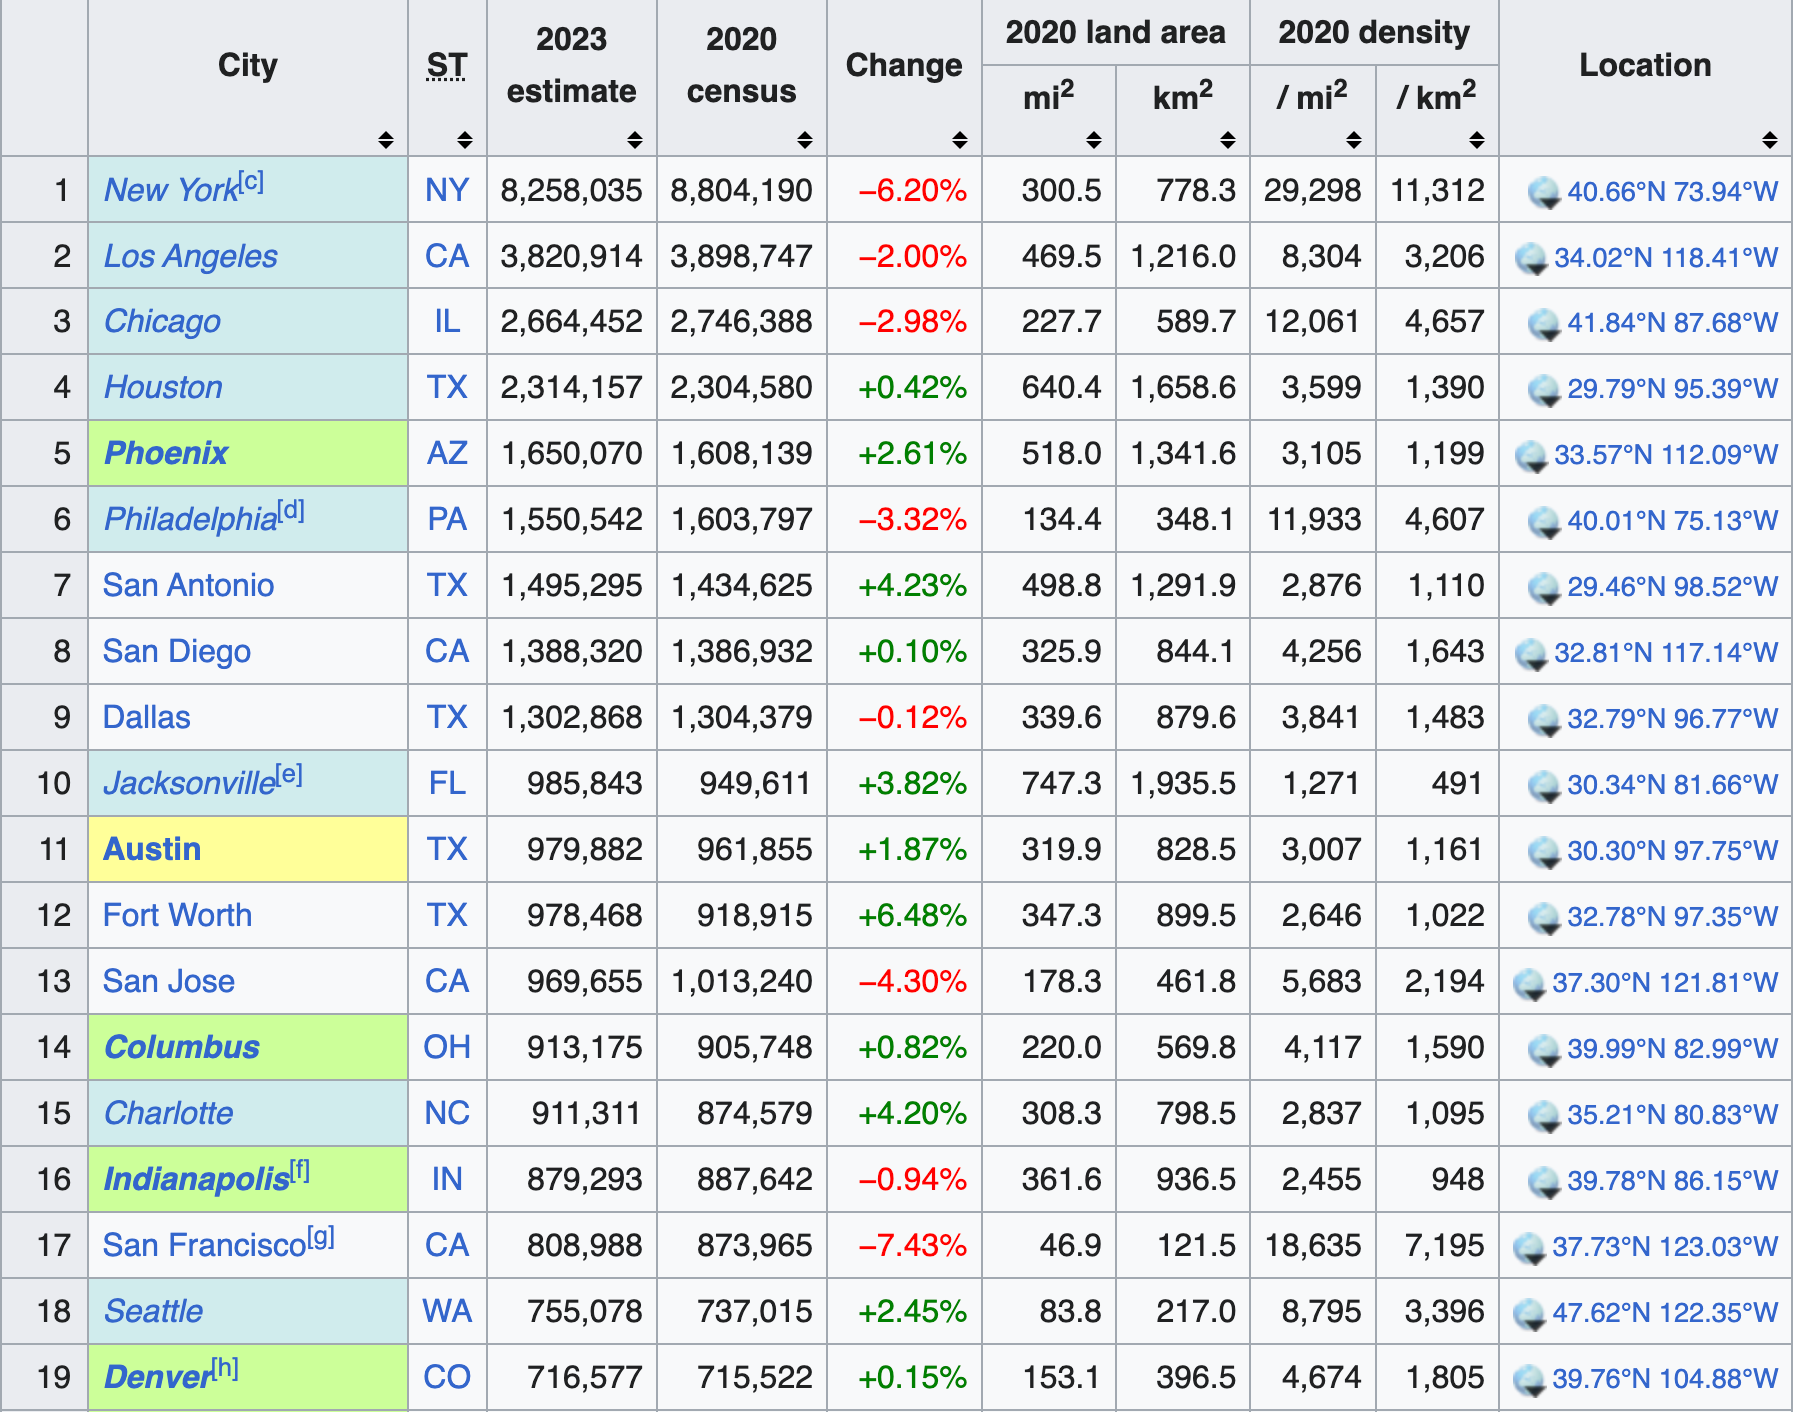Sort the table by City column
This screenshot has height=1412, width=1800.
click(386, 140)
